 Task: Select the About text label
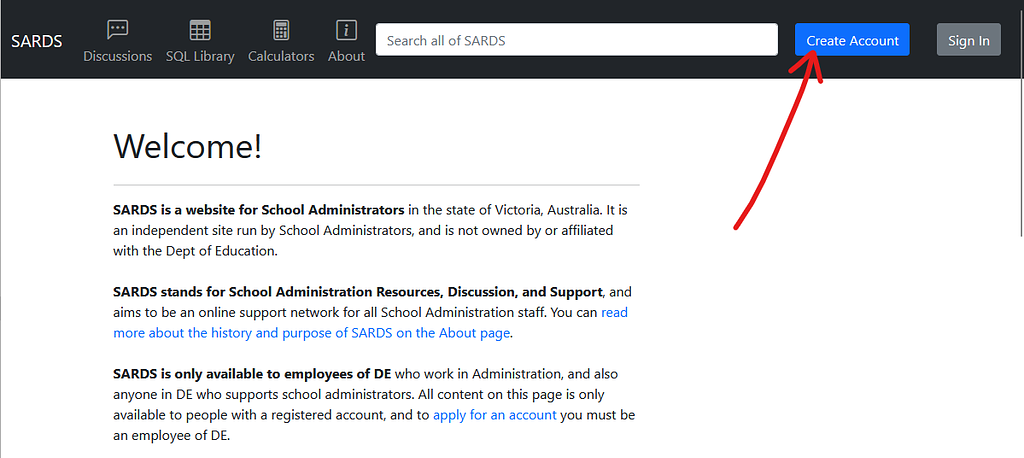point(346,56)
